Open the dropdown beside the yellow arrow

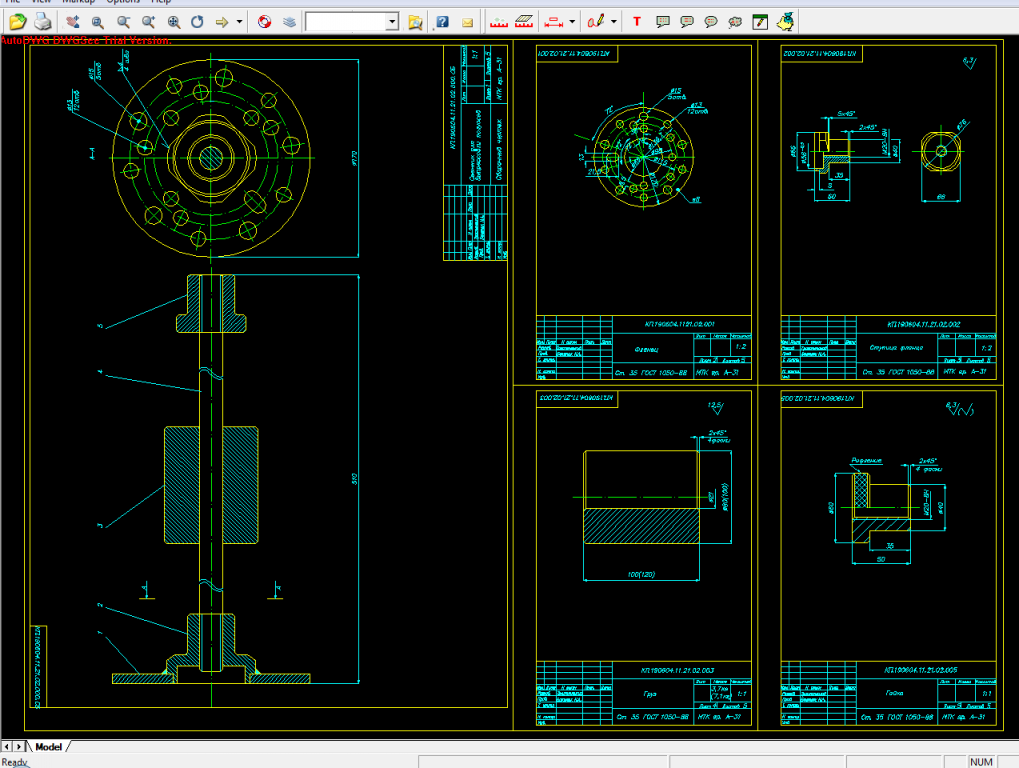click(239, 21)
